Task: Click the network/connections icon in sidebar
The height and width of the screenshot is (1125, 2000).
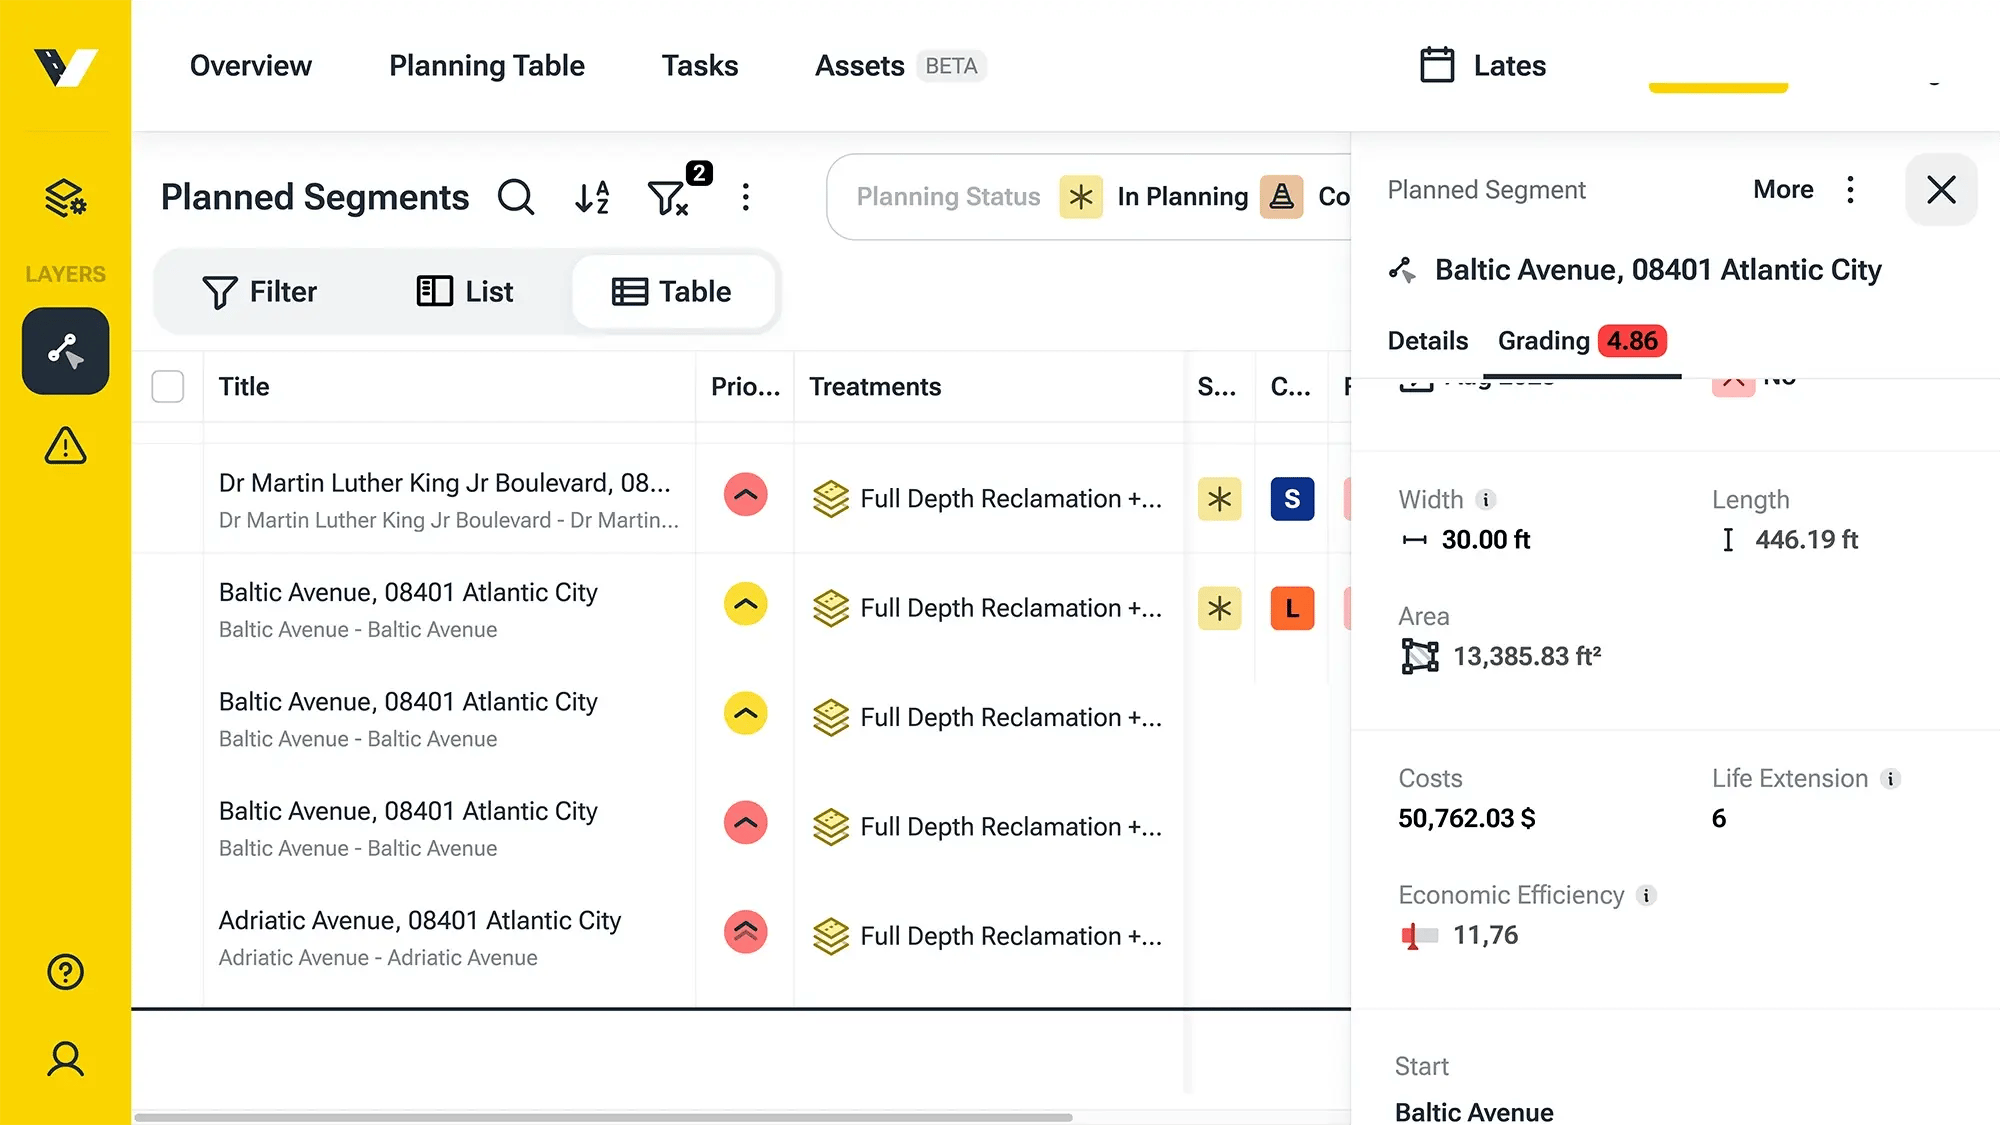Action: (66, 350)
